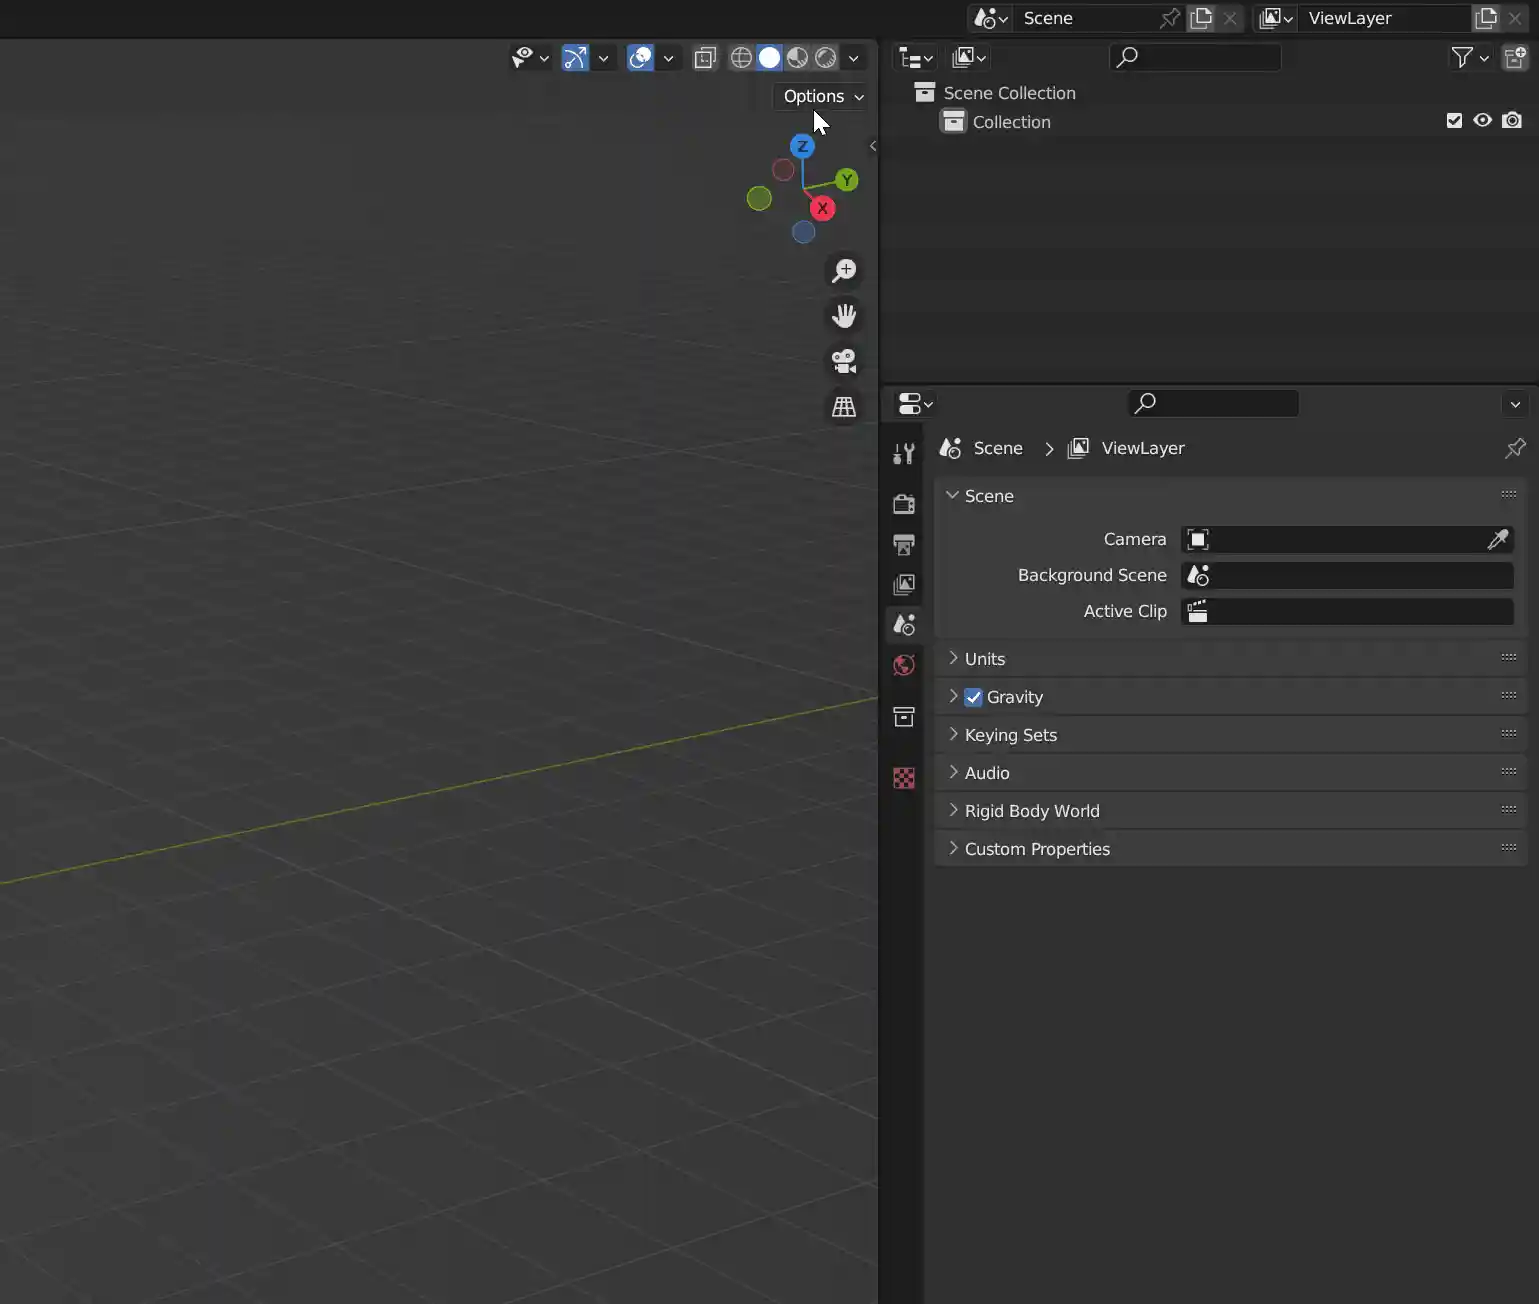
Task: Switch perspective/orthographic with grid icon
Action: coord(844,406)
